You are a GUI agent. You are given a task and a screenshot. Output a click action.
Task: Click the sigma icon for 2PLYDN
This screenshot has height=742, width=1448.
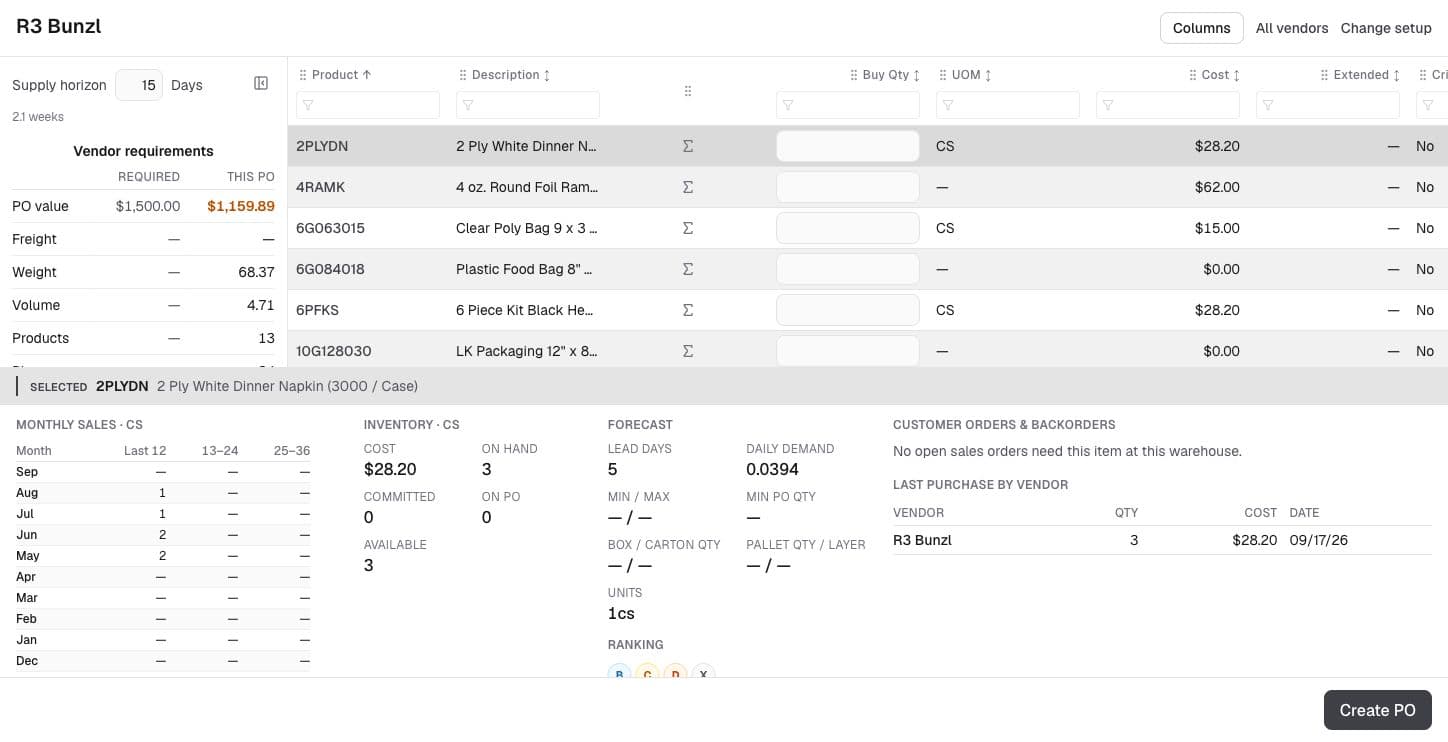(687, 146)
